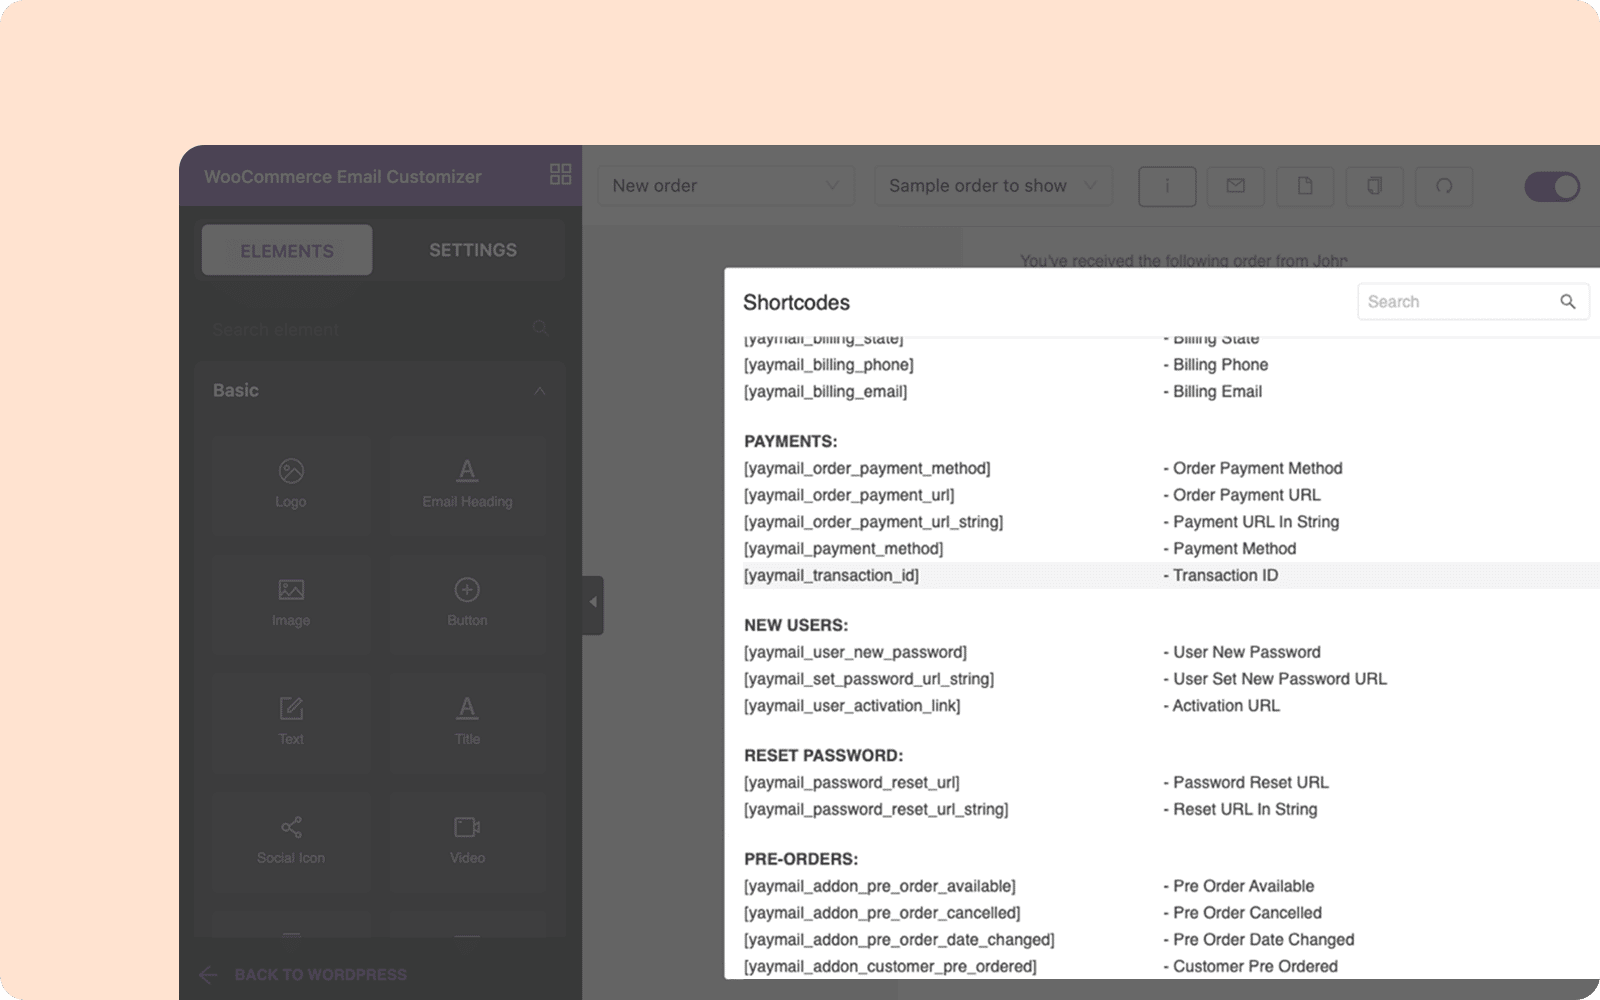
Task: Select the Image element
Action: [291, 604]
